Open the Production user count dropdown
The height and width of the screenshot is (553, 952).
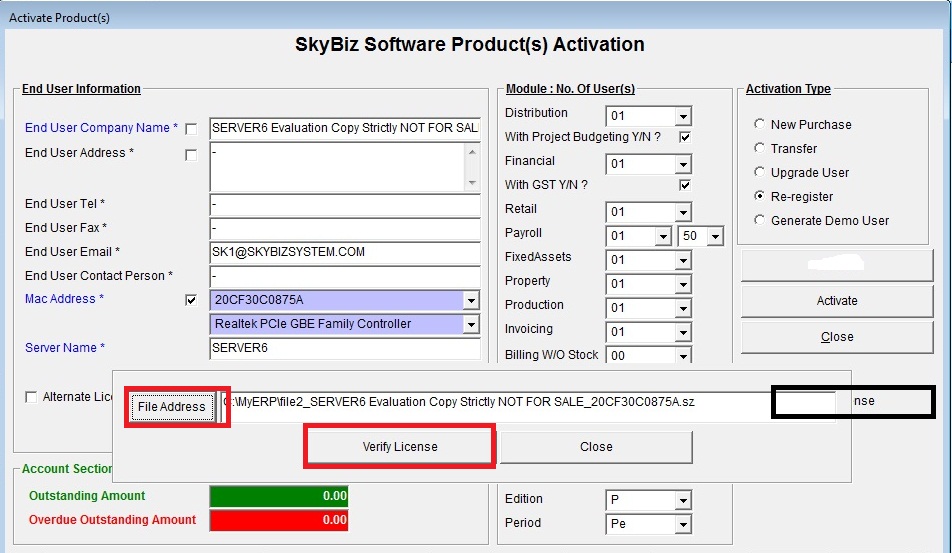point(683,308)
